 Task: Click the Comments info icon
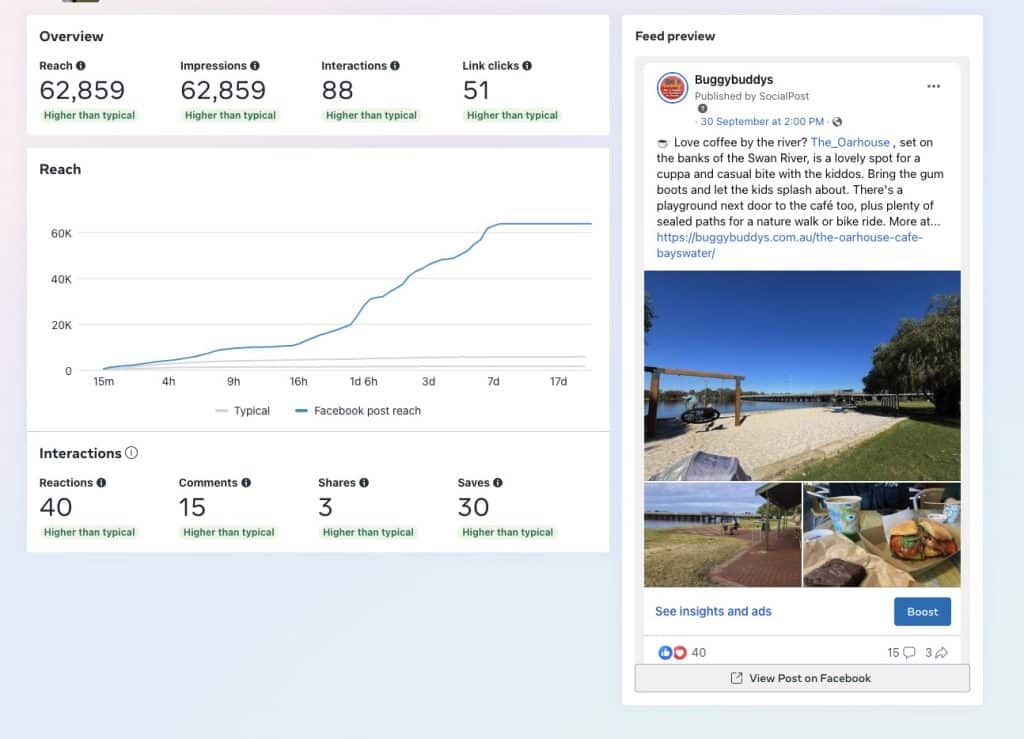pyautogui.click(x=246, y=483)
